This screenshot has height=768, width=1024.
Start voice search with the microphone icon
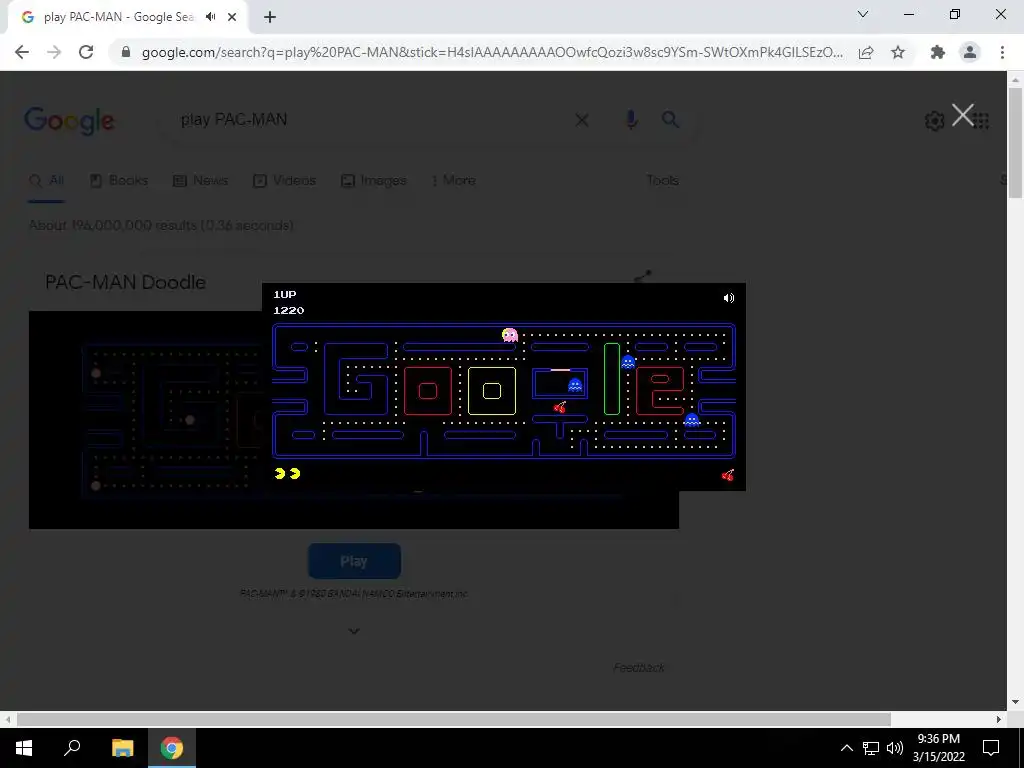point(631,120)
